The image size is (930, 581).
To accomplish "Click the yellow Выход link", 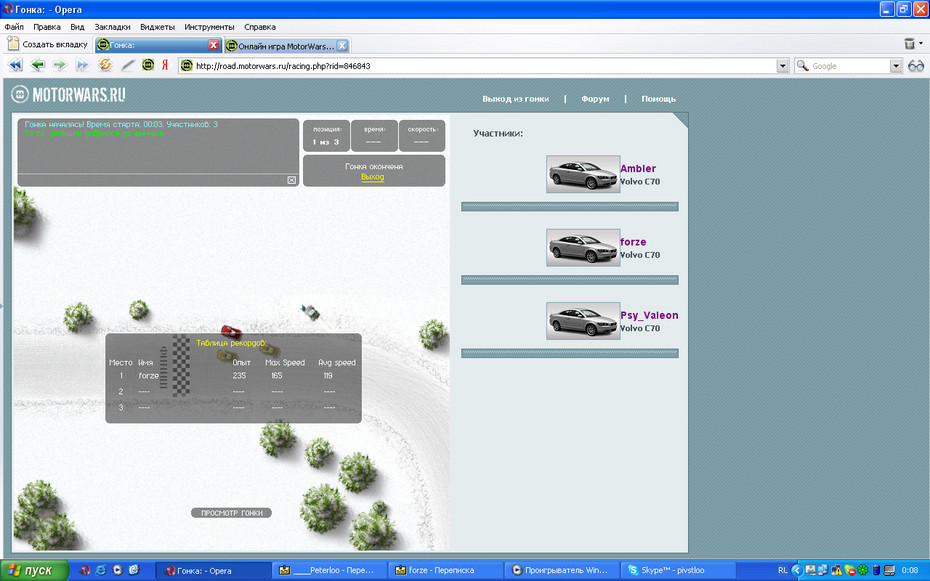I will click(372, 177).
